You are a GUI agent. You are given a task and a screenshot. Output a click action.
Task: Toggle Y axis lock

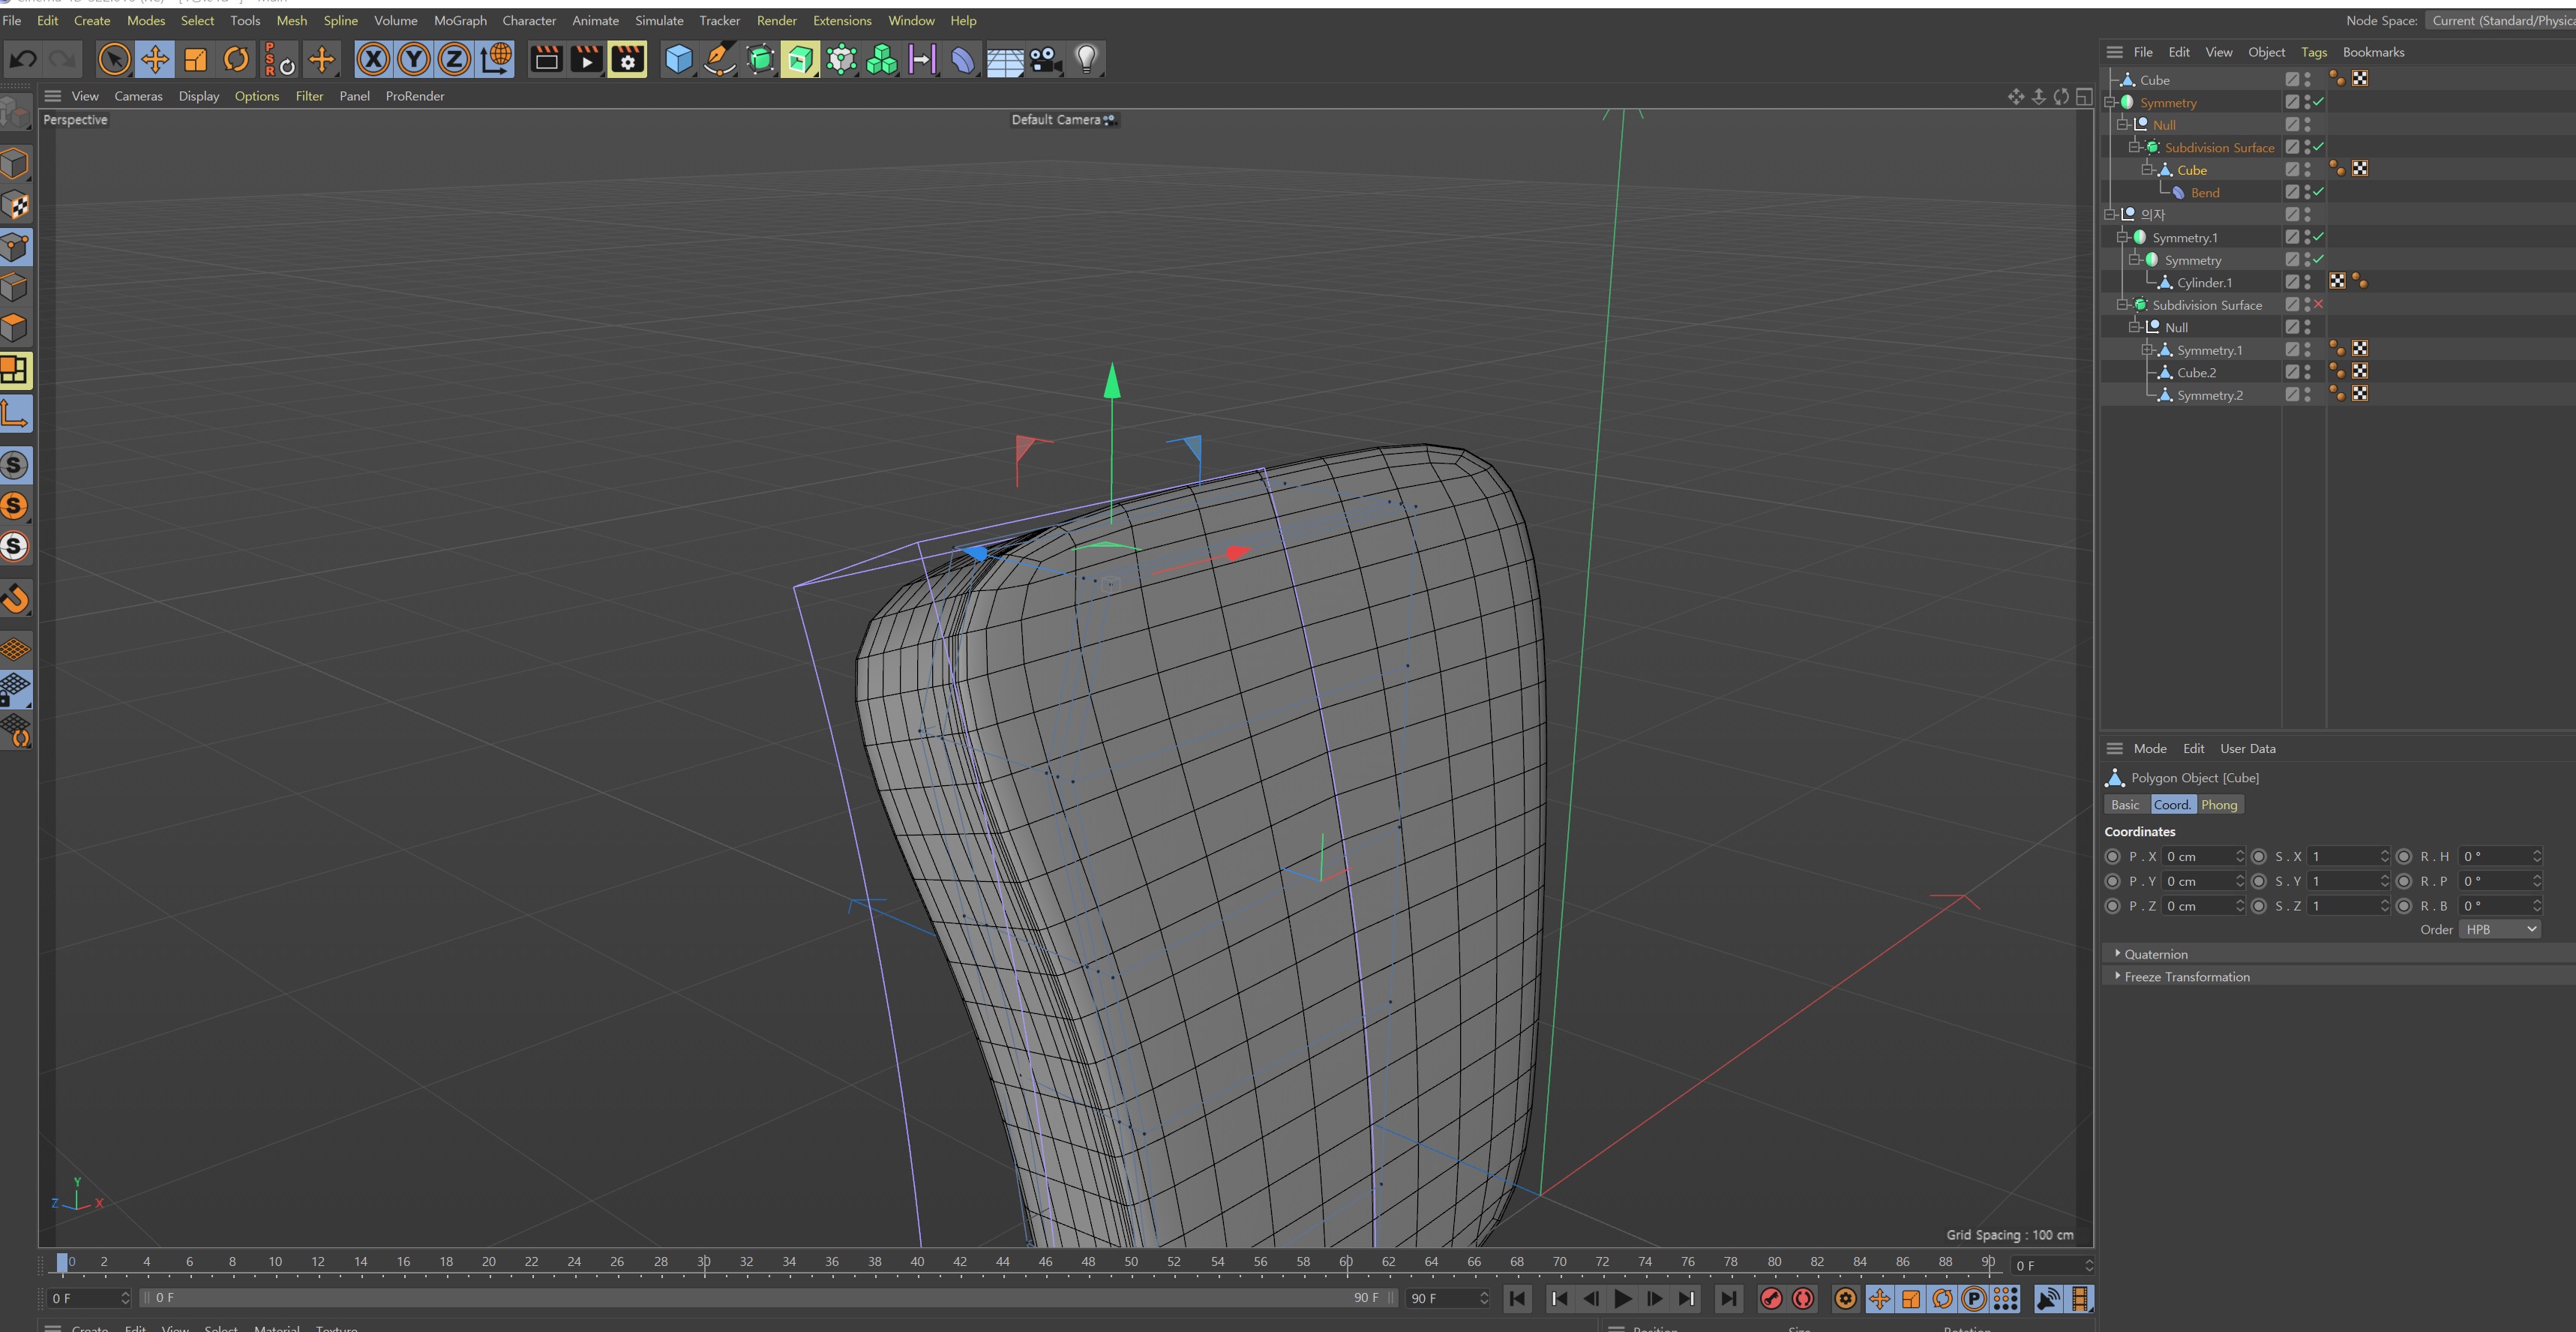click(x=413, y=60)
